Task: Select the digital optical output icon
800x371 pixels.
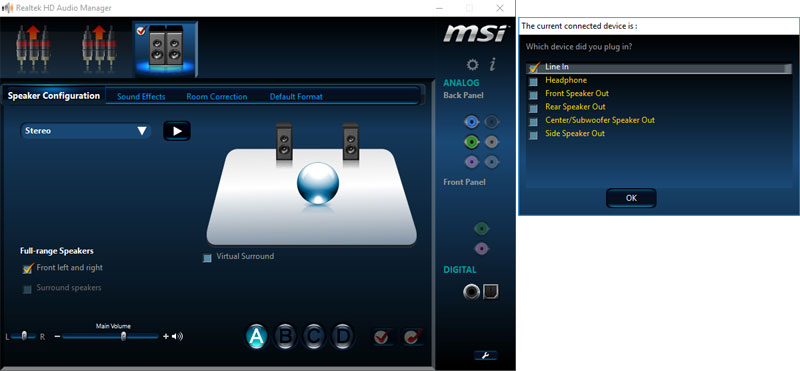Action: tap(491, 291)
